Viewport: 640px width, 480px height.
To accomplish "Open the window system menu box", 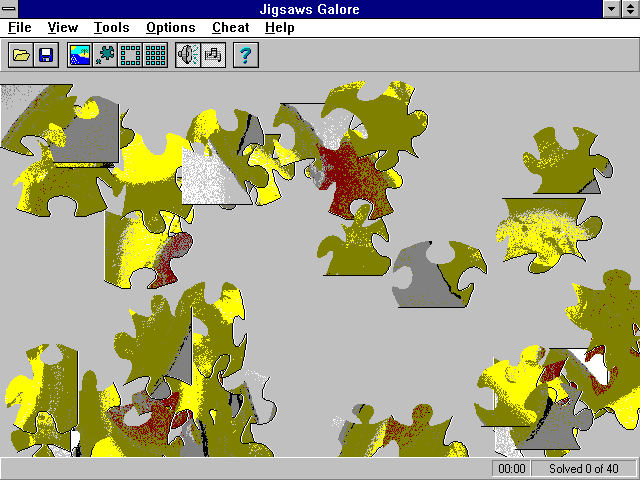I will coord(9,9).
